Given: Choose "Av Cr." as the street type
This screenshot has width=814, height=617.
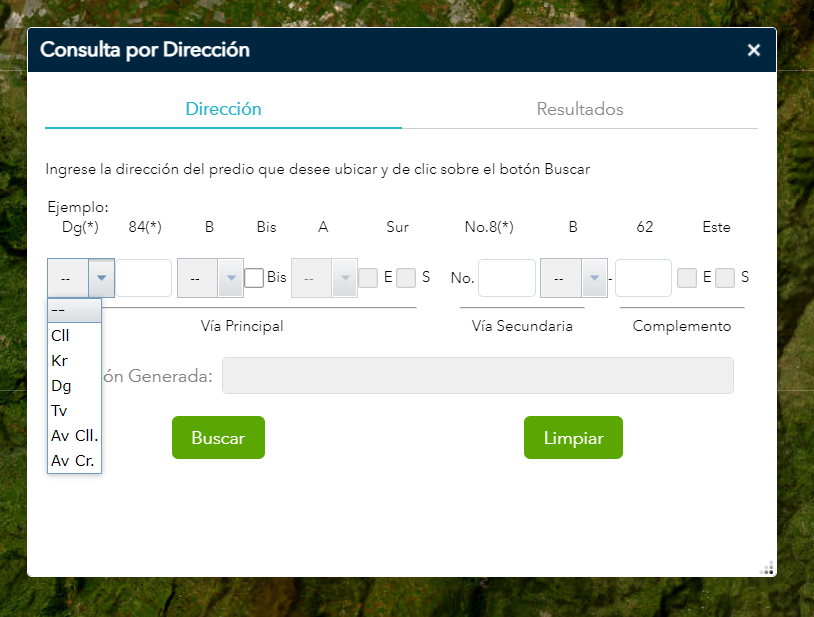Looking at the screenshot, I should click(x=72, y=461).
